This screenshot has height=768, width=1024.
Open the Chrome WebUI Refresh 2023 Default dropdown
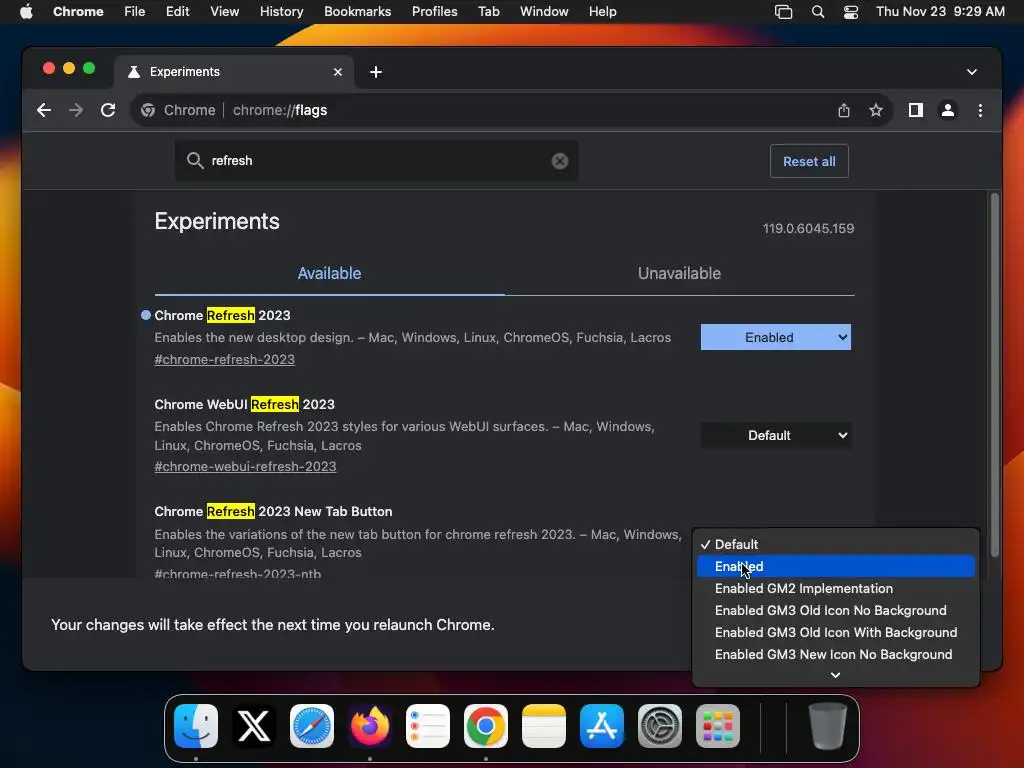(x=776, y=436)
